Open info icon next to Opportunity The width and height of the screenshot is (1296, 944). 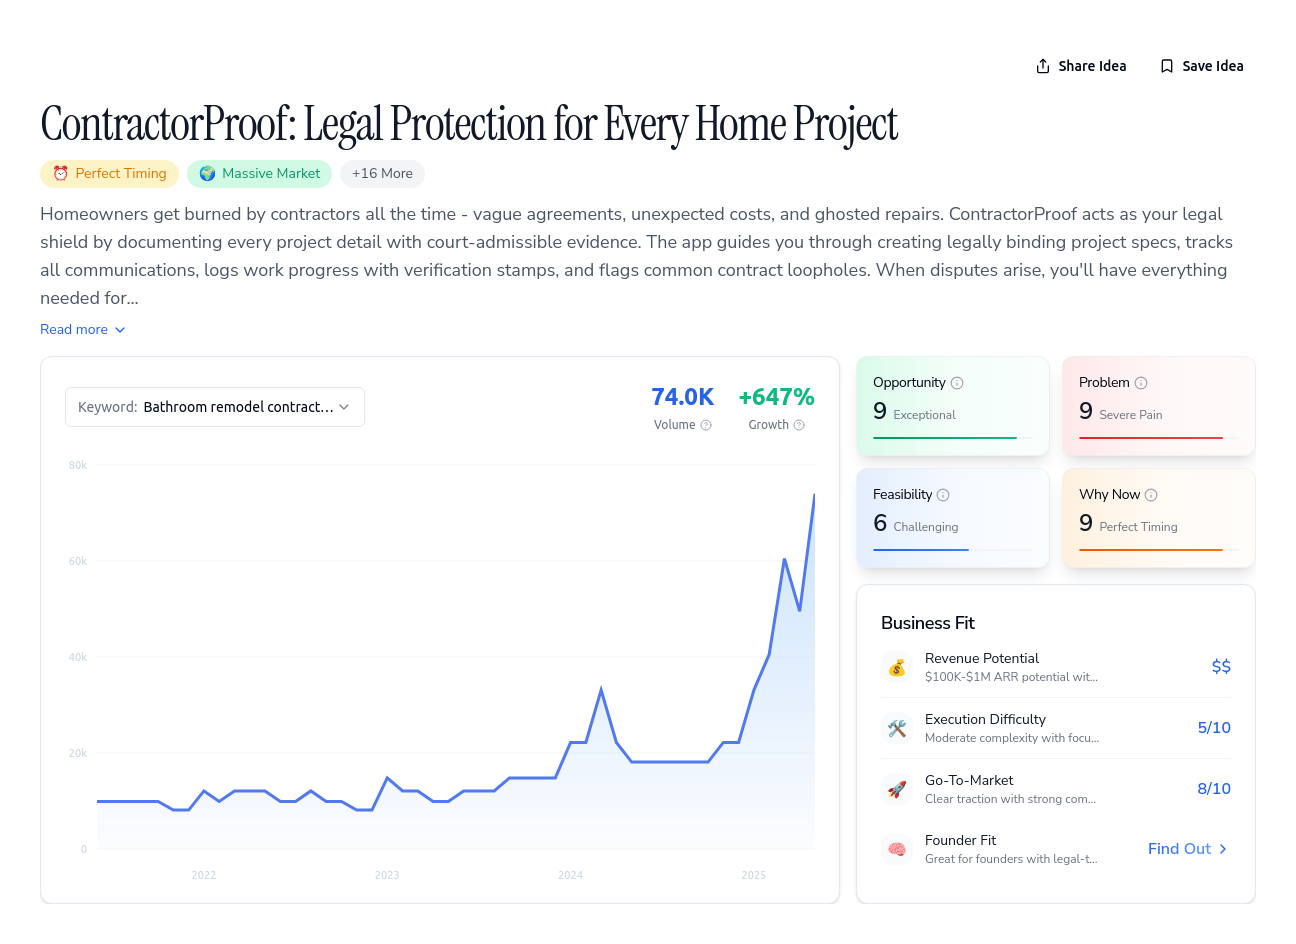pyautogui.click(x=957, y=383)
